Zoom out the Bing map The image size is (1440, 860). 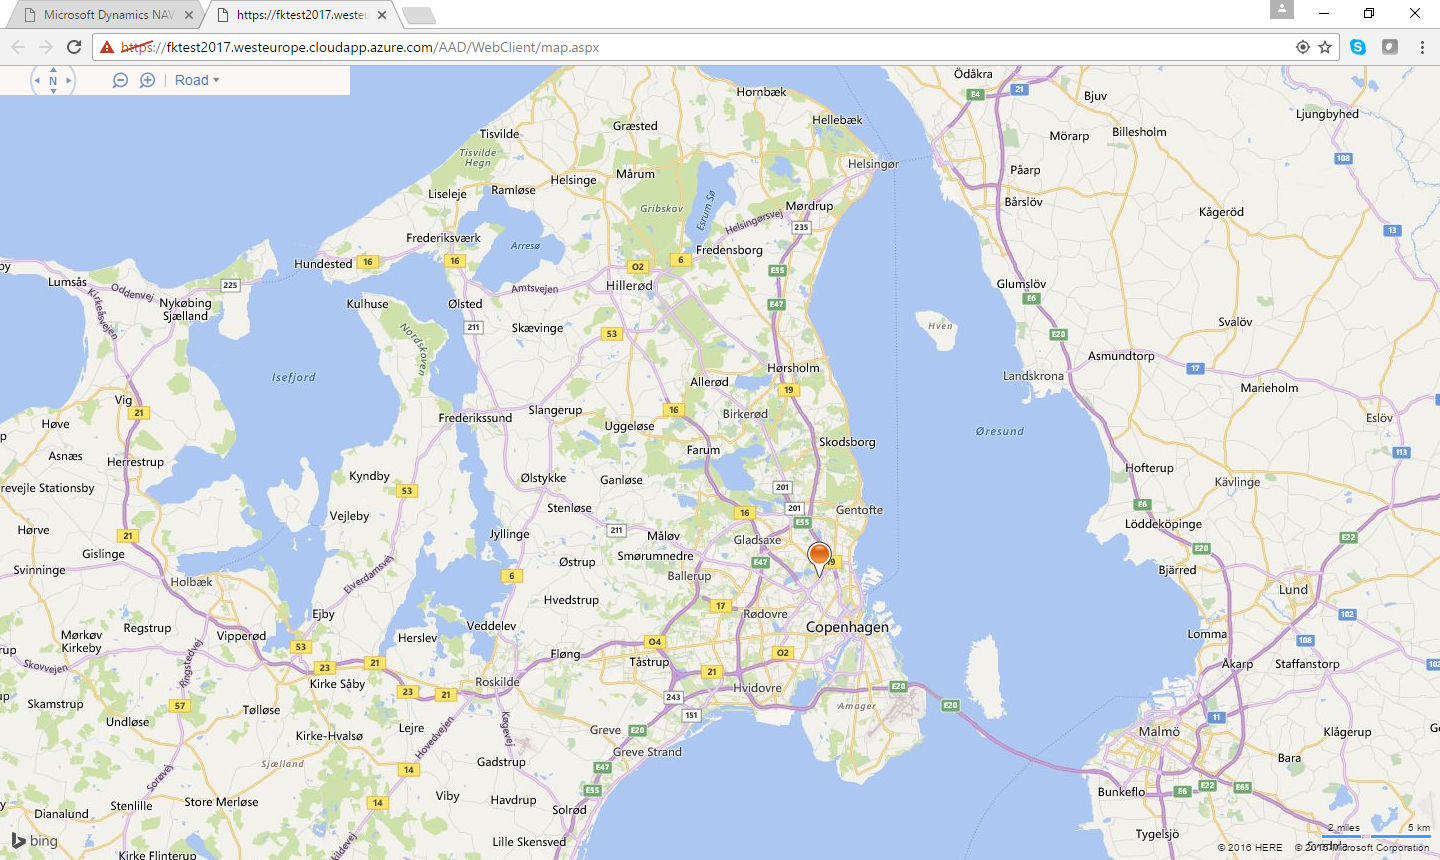click(x=120, y=80)
